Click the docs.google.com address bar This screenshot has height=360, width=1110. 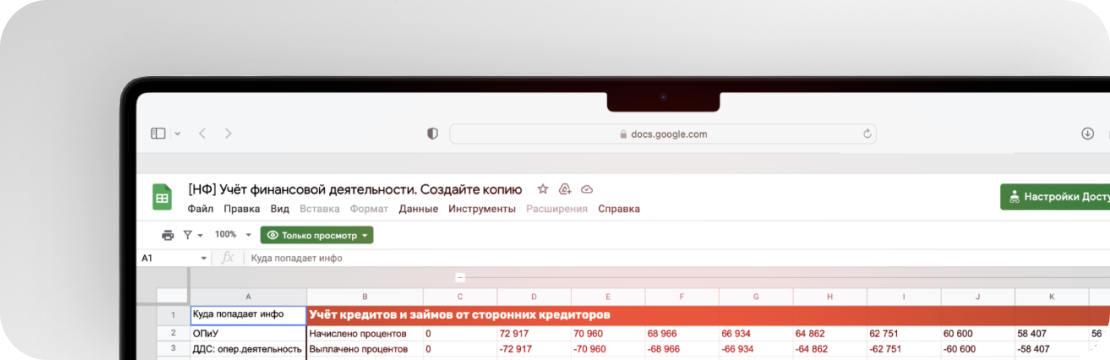[x=663, y=134]
